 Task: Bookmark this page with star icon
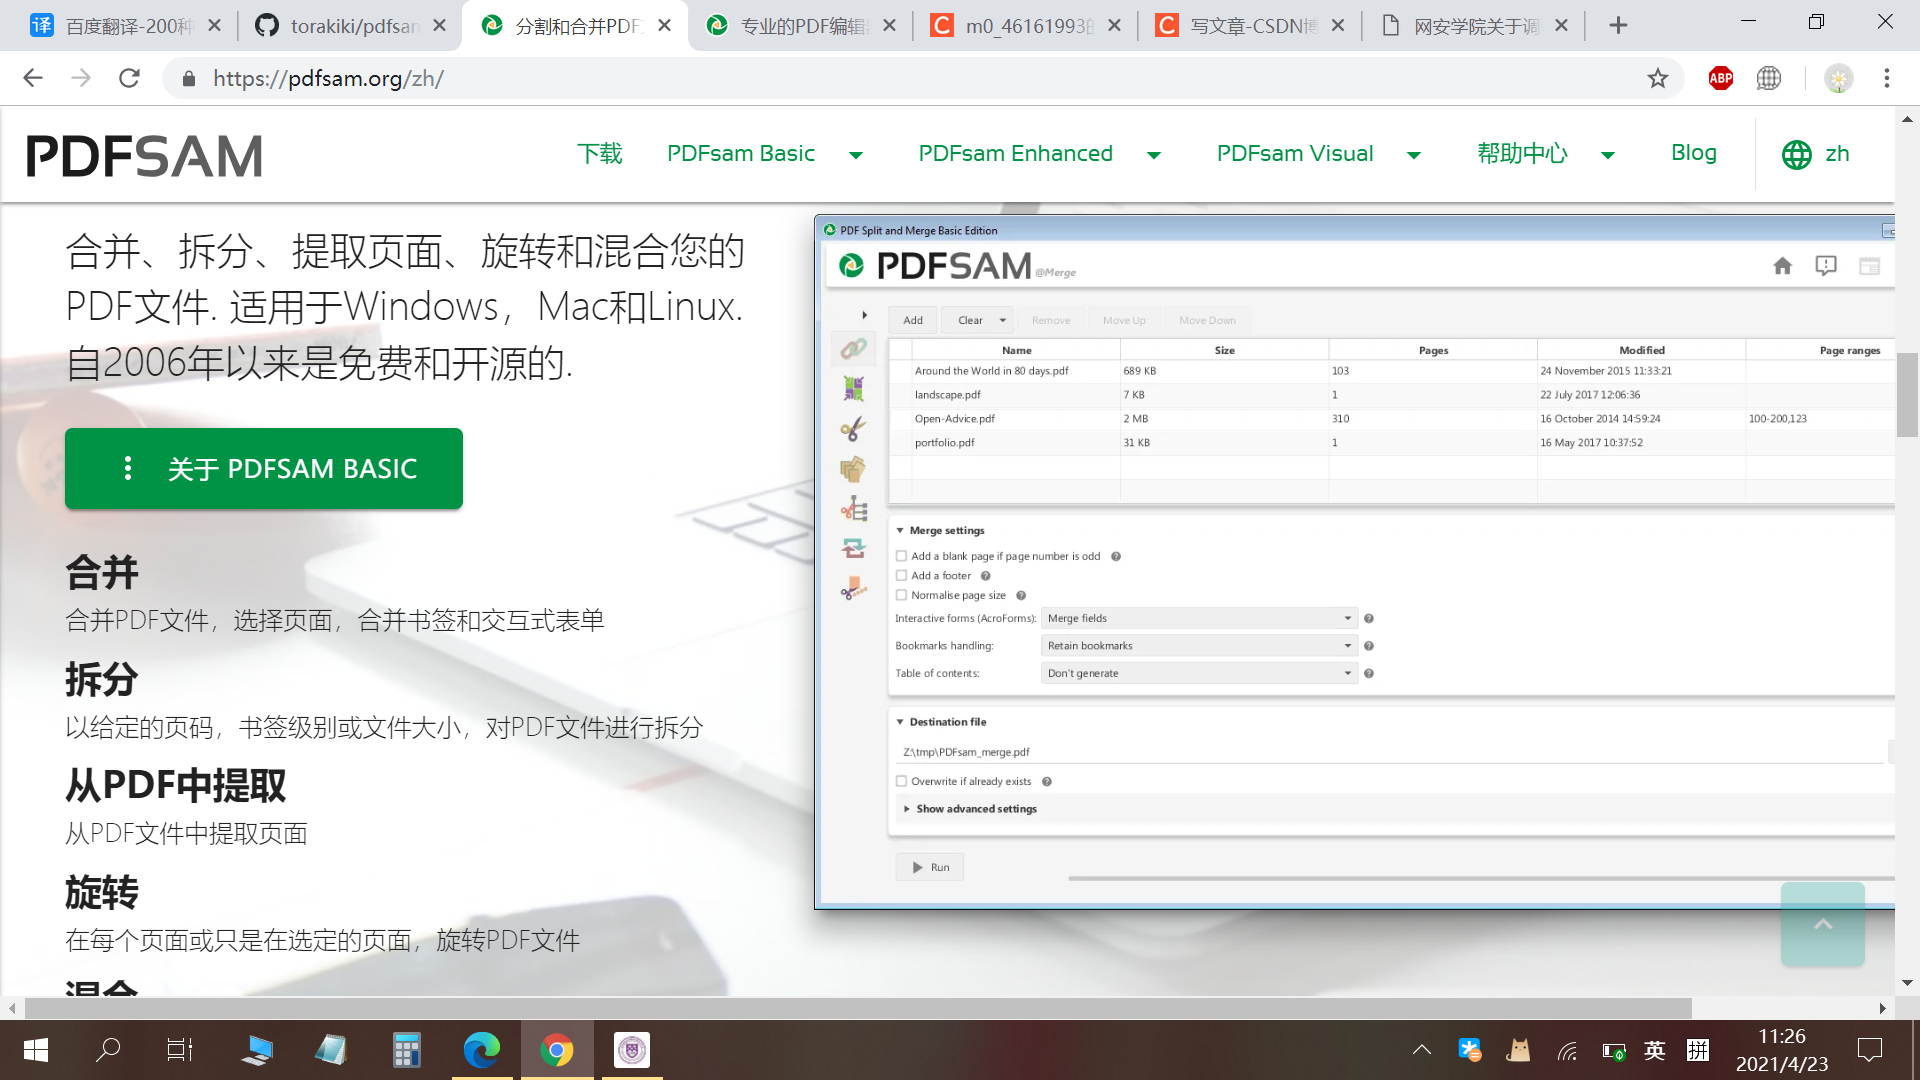coord(1658,78)
